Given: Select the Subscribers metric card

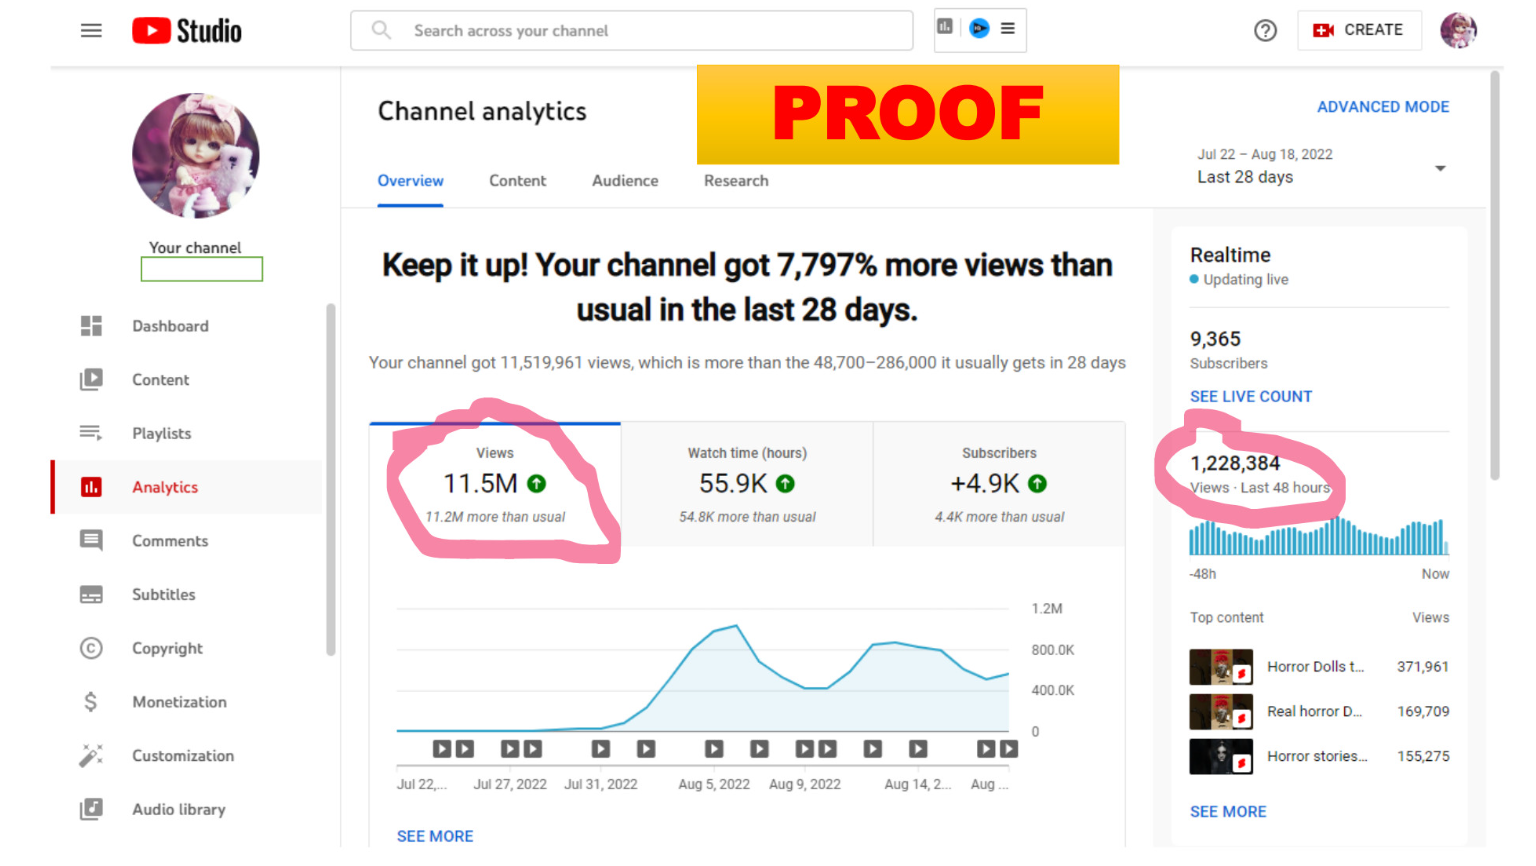Looking at the screenshot, I should 999,485.
